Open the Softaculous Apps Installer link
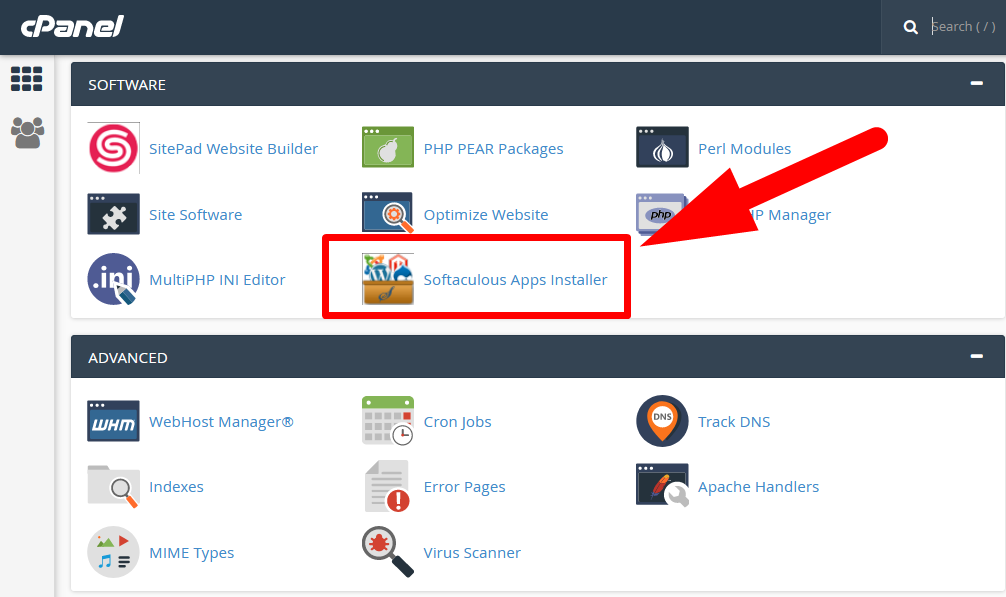The width and height of the screenshot is (1006, 597). [515, 280]
